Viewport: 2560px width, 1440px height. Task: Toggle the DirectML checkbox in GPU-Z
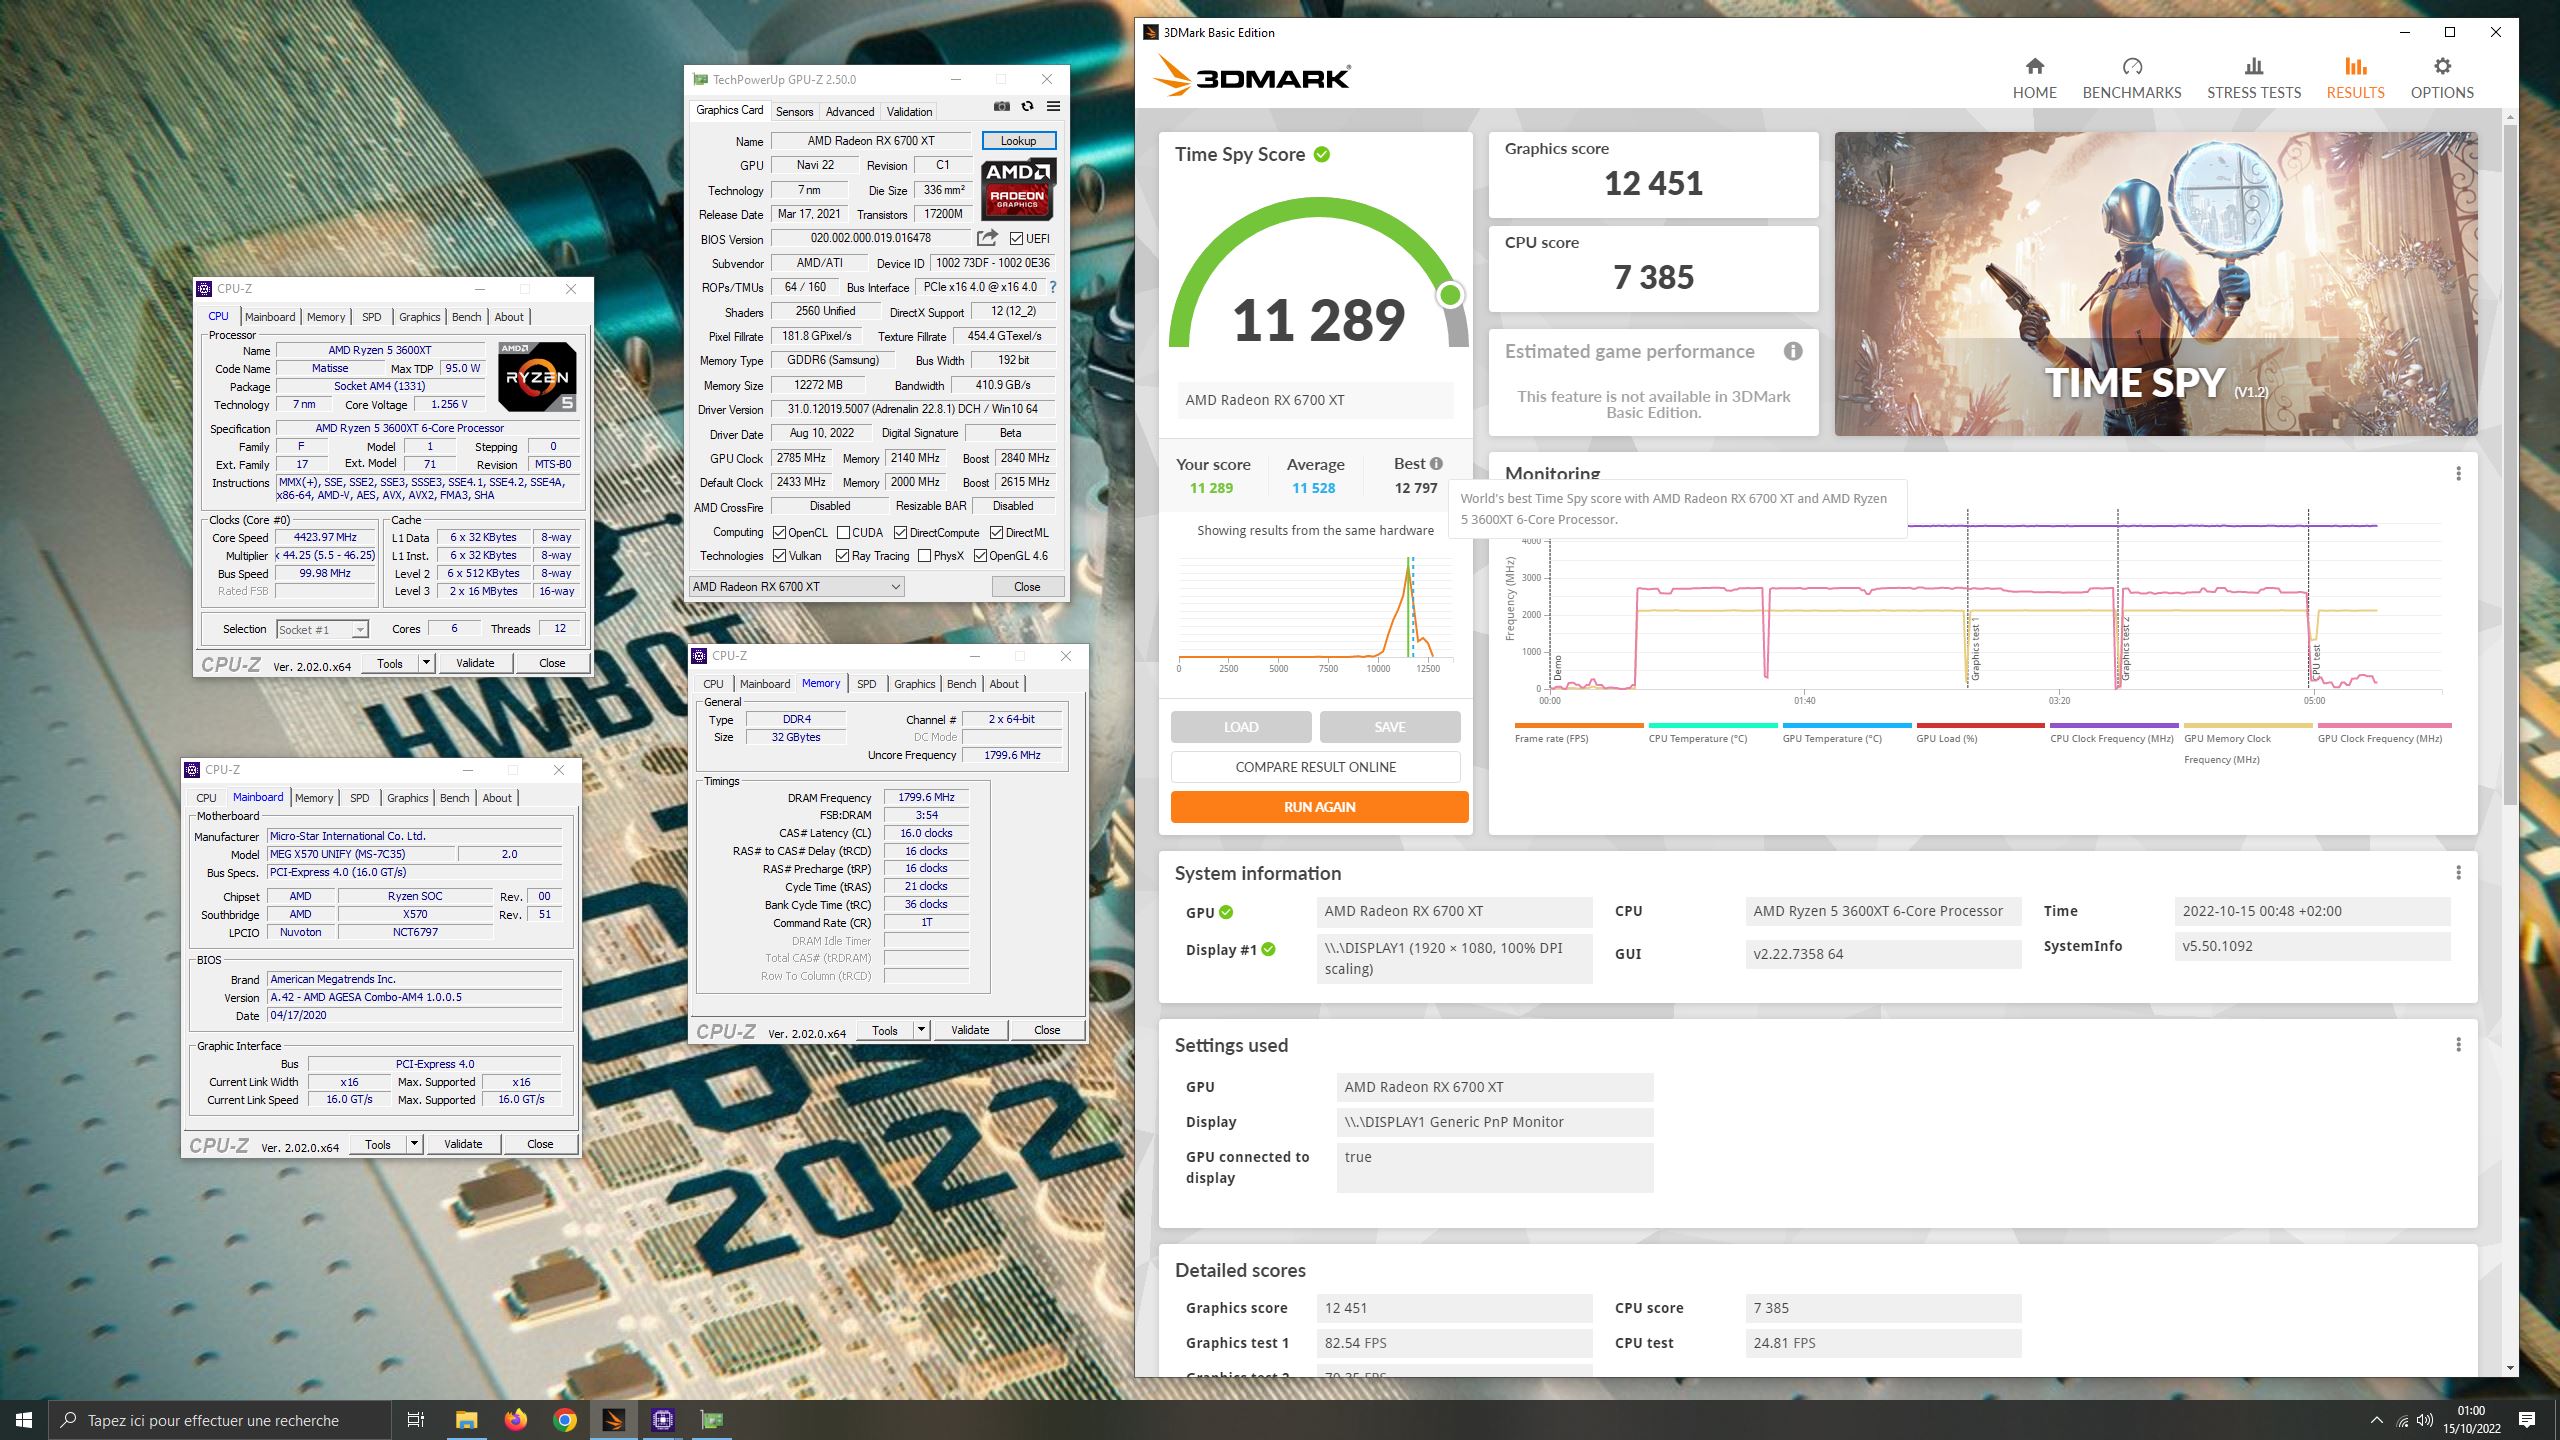pyautogui.click(x=996, y=532)
